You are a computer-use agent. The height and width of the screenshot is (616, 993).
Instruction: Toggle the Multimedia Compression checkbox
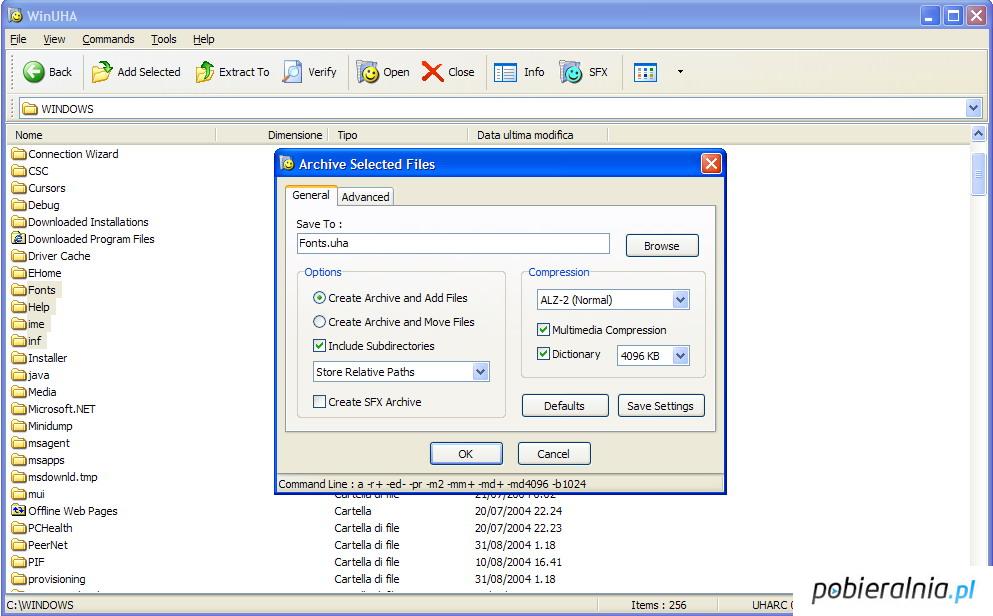coord(543,329)
